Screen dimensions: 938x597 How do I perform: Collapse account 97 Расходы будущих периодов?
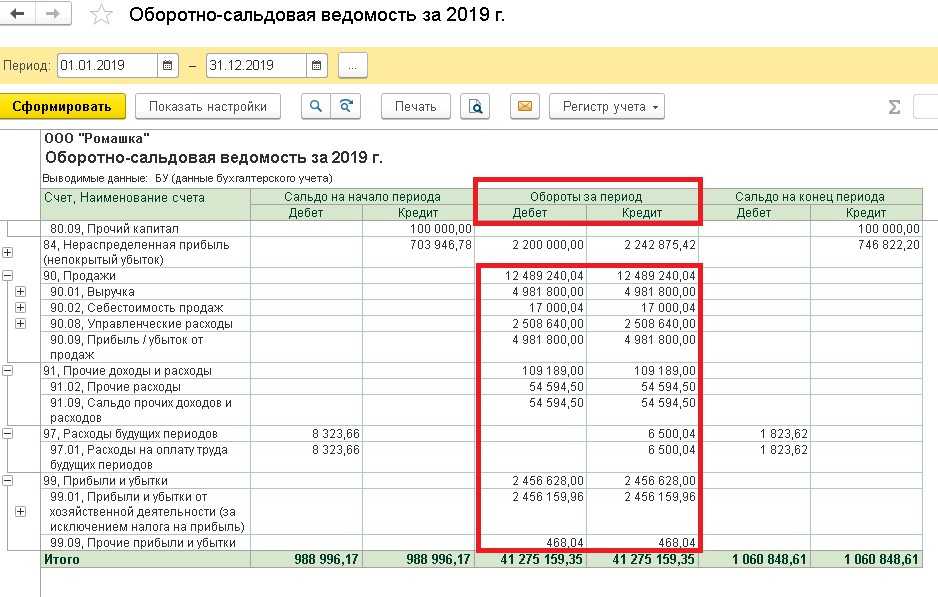click(x=7, y=434)
